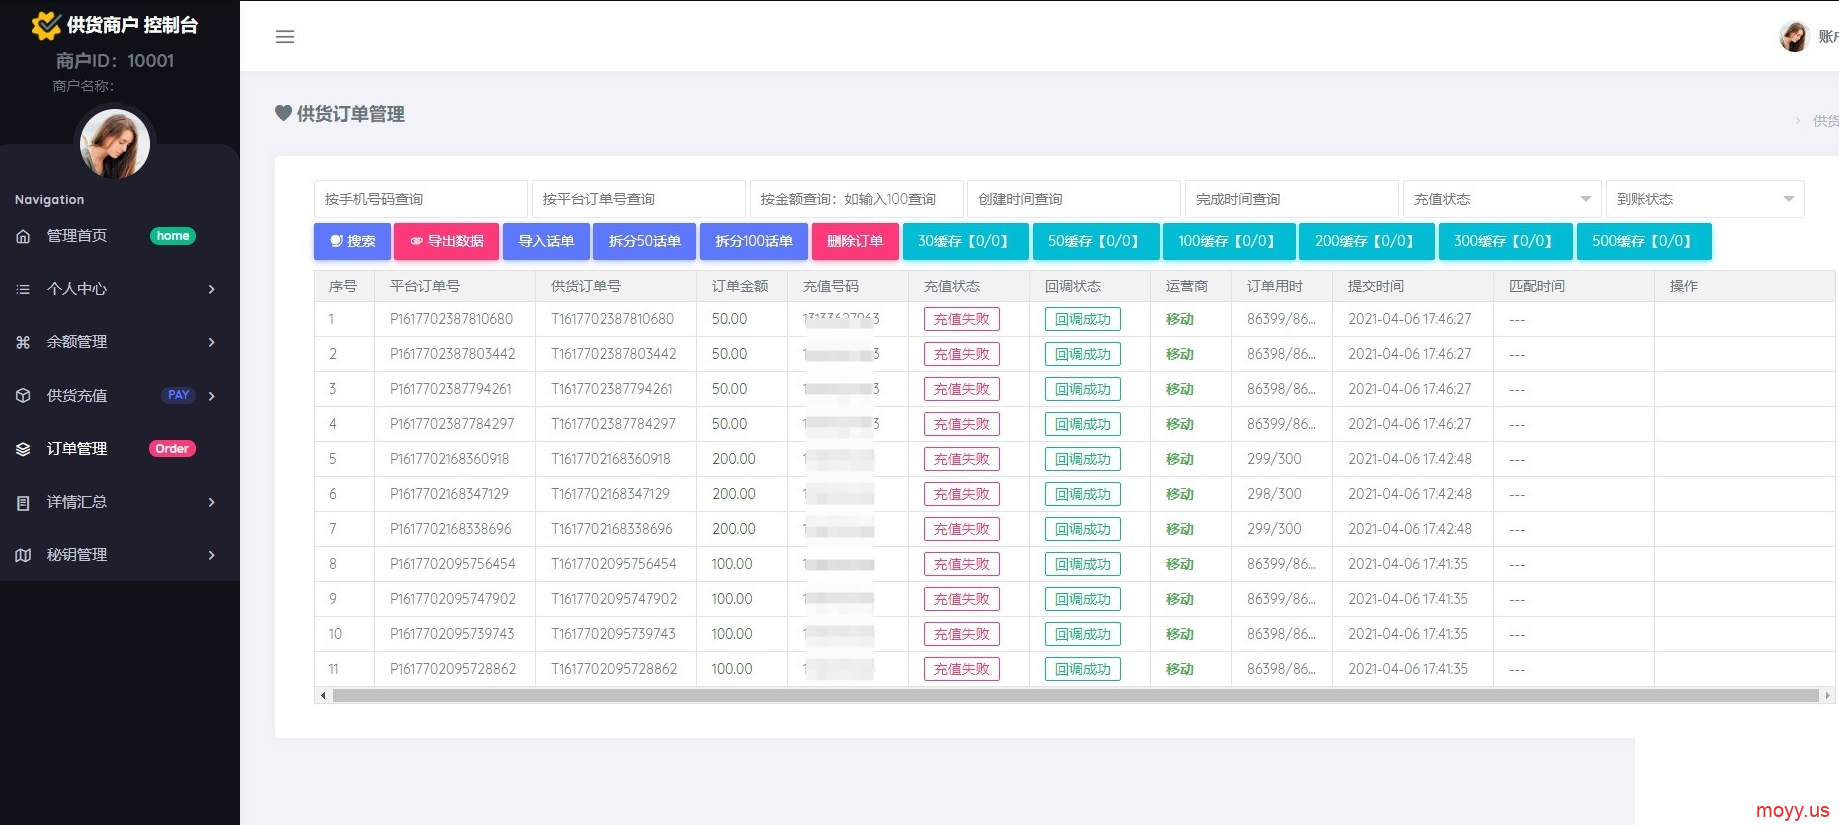The width and height of the screenshot is (1839, 825).
Task: Click the document icon beside 详情汇总
Action: coord(23,502)
